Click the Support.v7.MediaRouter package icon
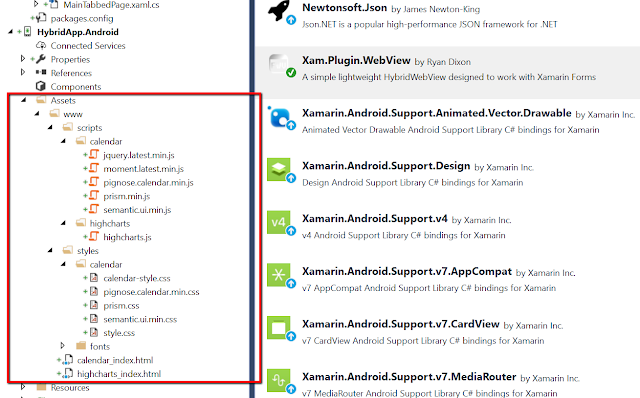This screenshot has height=398, width=640. point(279,380)
